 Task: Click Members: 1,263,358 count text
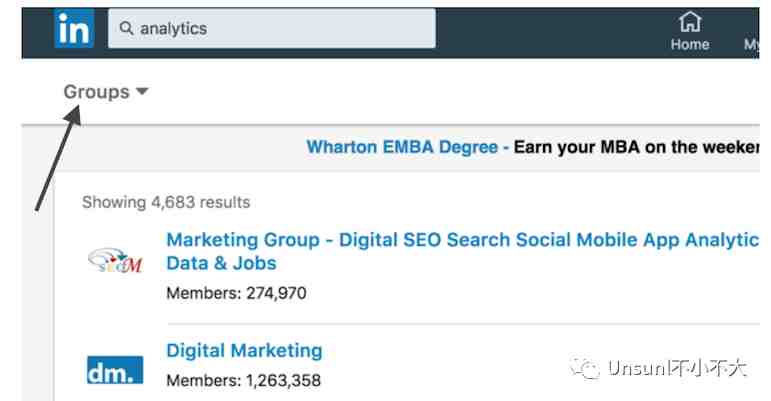pos(243,380)
